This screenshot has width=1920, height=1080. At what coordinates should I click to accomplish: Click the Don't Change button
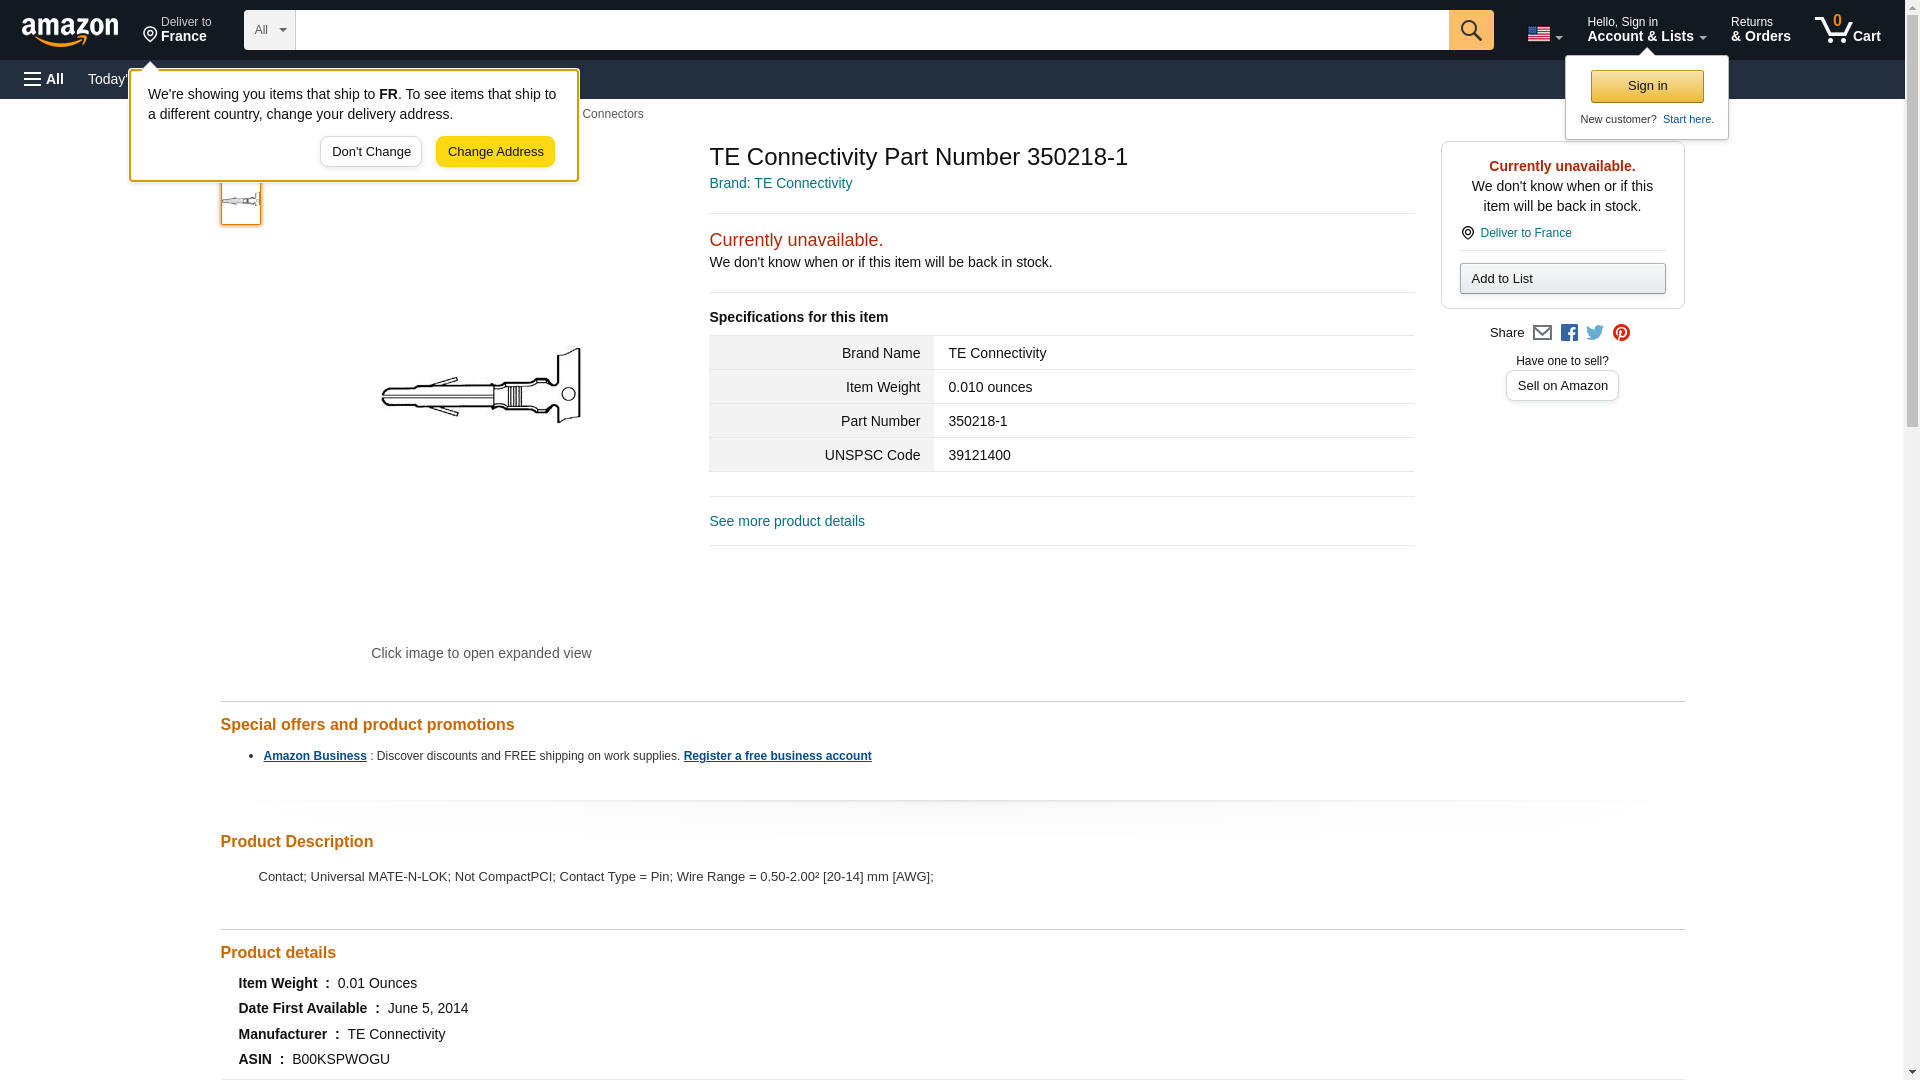[x=371, y=152]
